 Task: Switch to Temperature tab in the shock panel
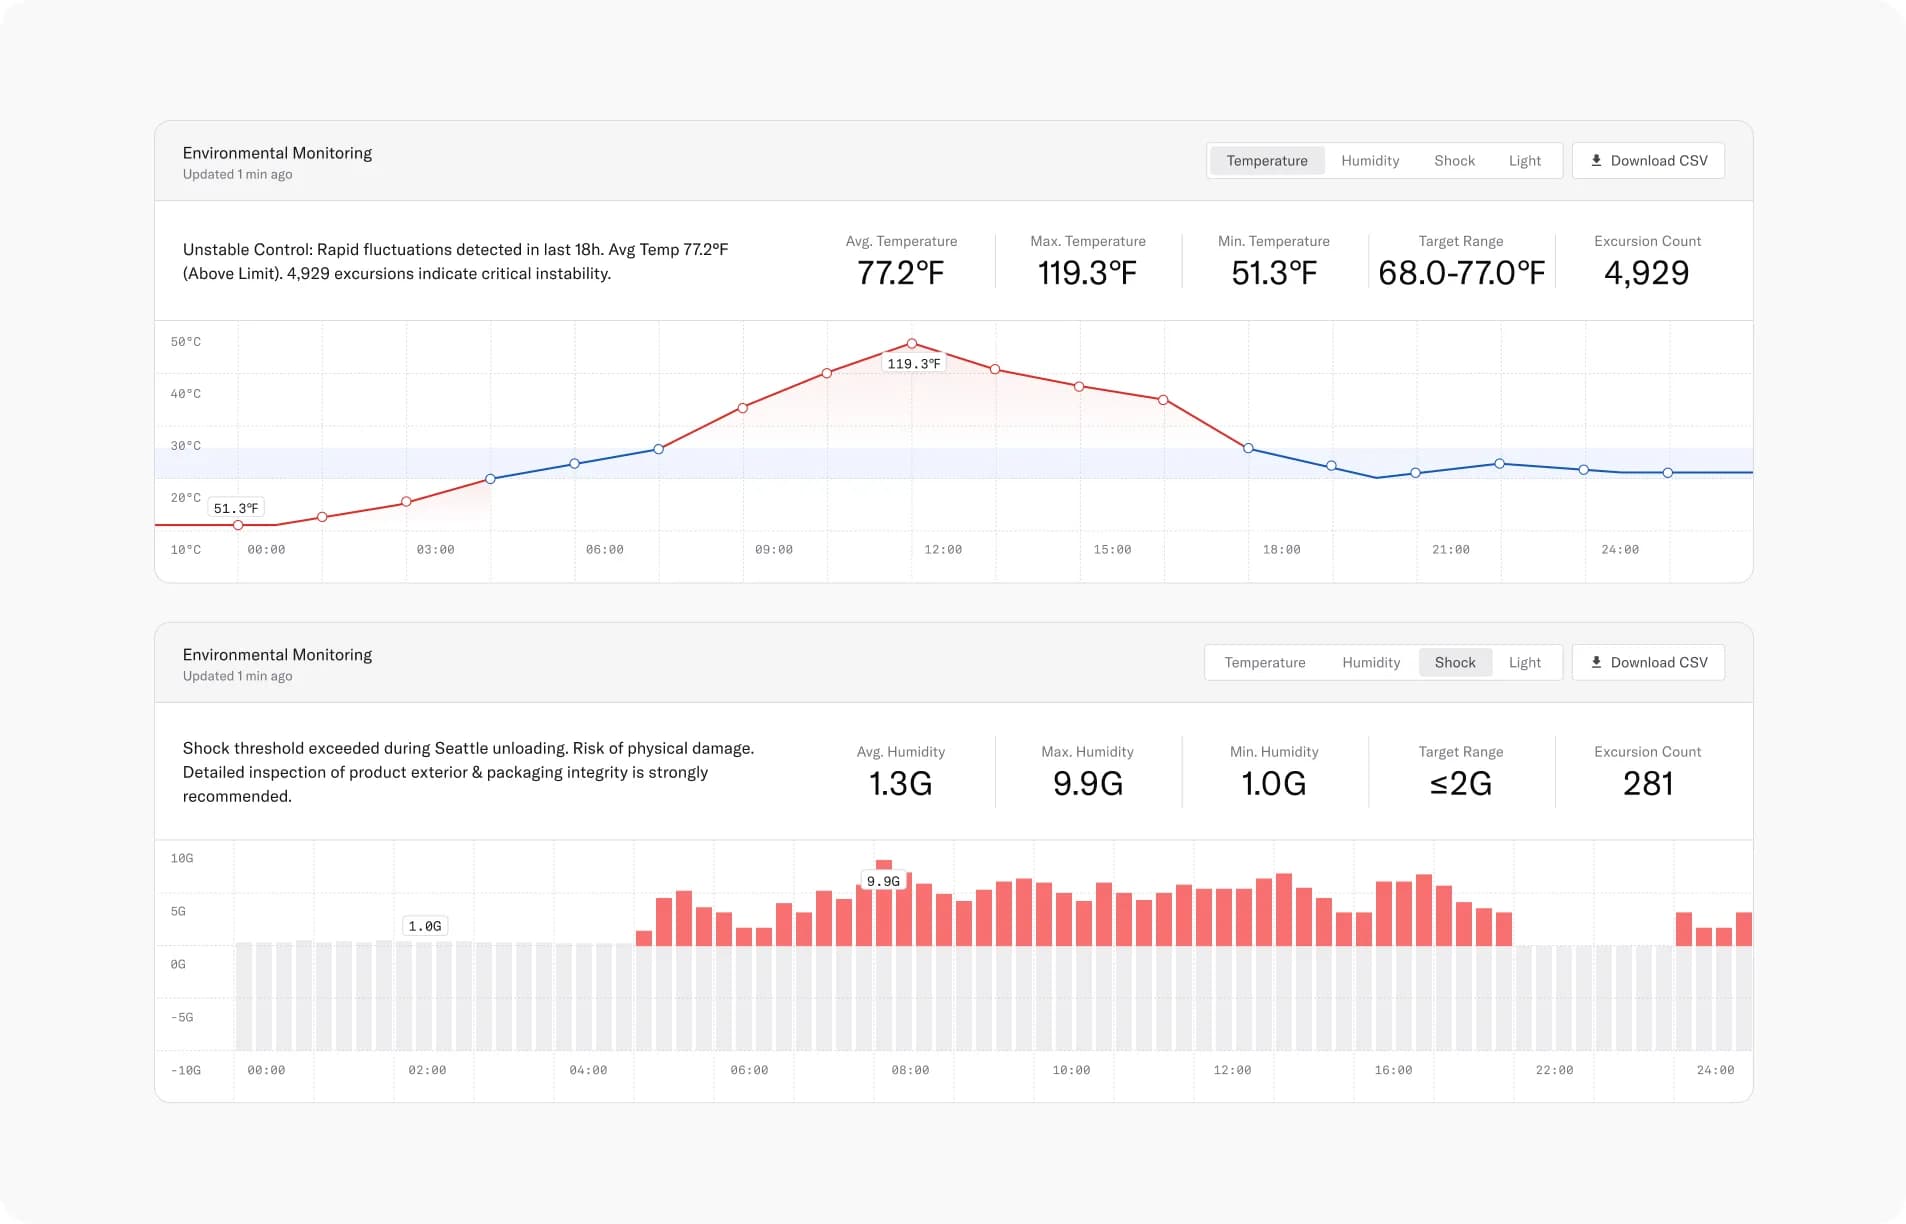pyautogui.click(x=1265, y=663)
